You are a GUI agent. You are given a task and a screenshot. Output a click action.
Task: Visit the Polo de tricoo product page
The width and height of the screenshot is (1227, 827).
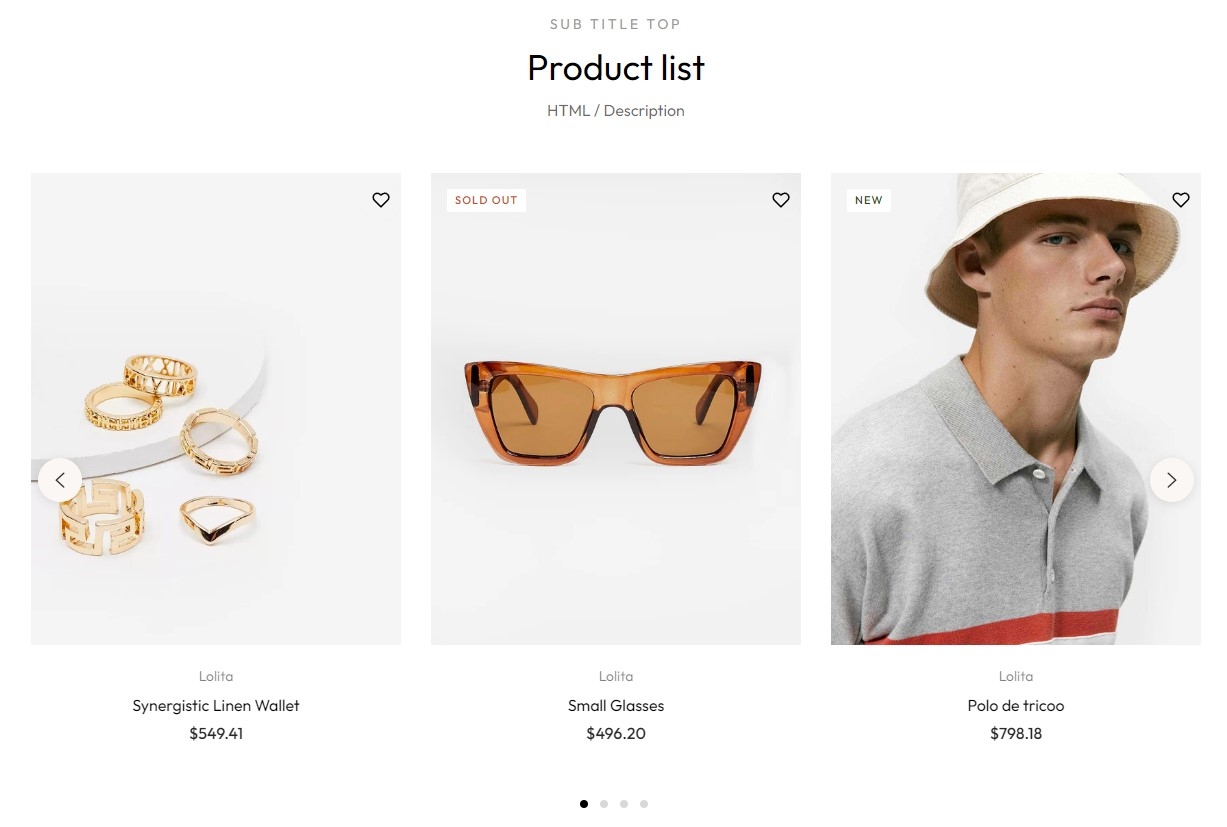1016,706
